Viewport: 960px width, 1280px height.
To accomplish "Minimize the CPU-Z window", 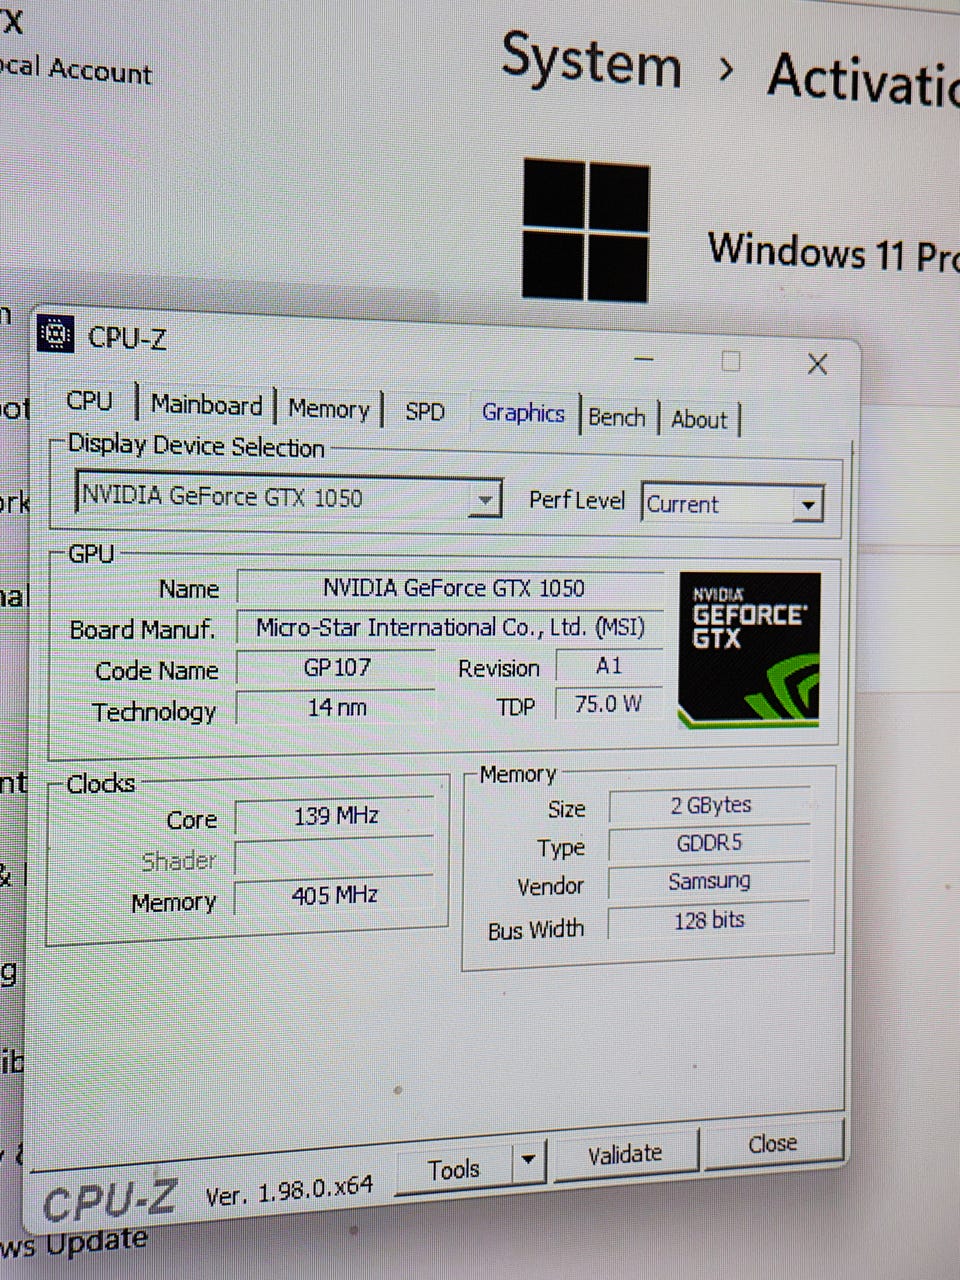I will 644,359.
